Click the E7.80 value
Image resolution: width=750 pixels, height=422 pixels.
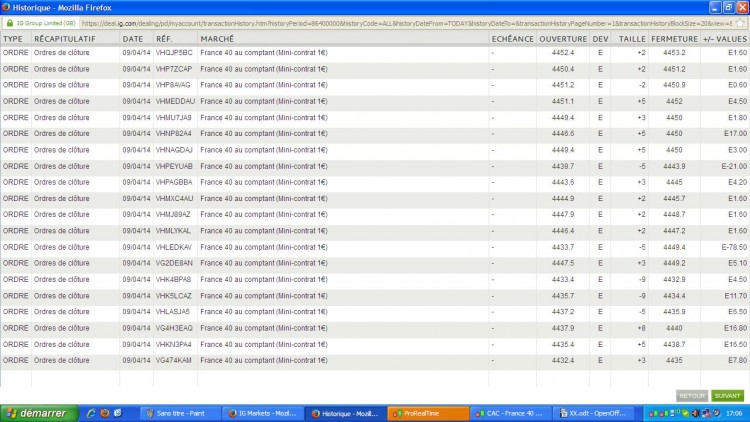[737, 360]
